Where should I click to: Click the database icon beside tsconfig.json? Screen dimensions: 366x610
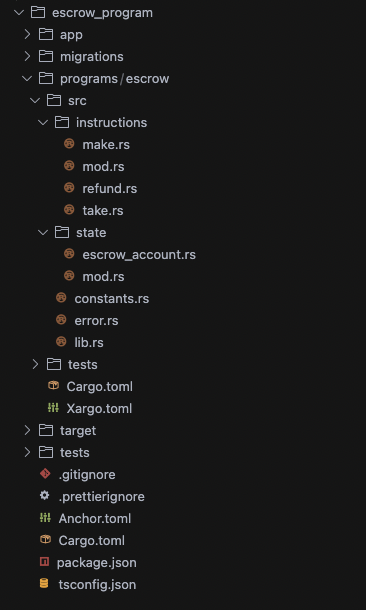44,584
